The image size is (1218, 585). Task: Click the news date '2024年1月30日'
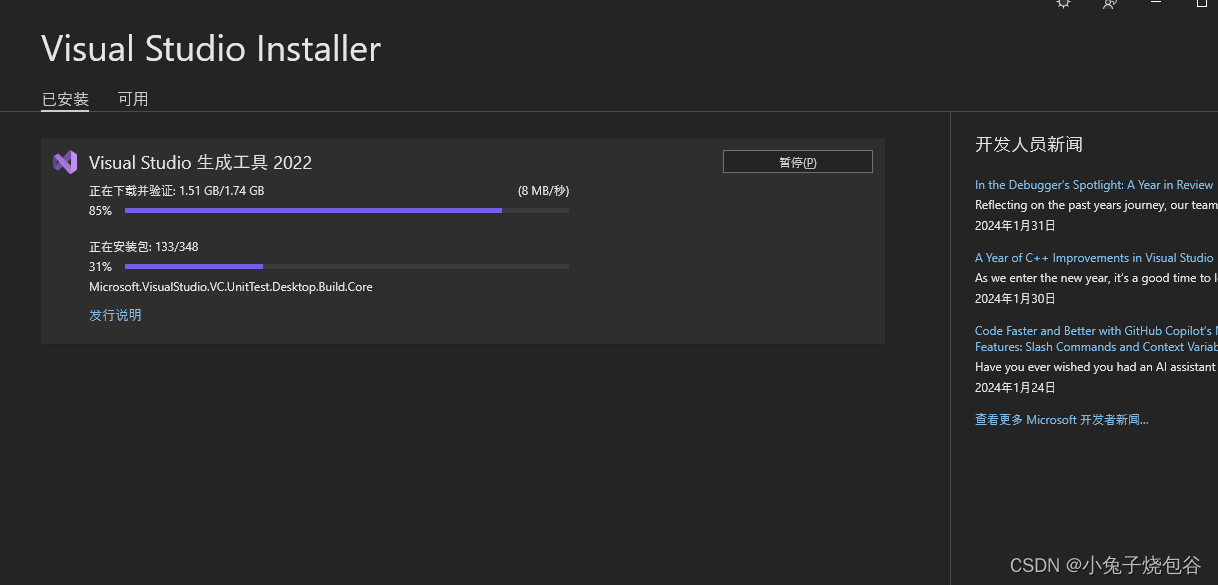1015,298
